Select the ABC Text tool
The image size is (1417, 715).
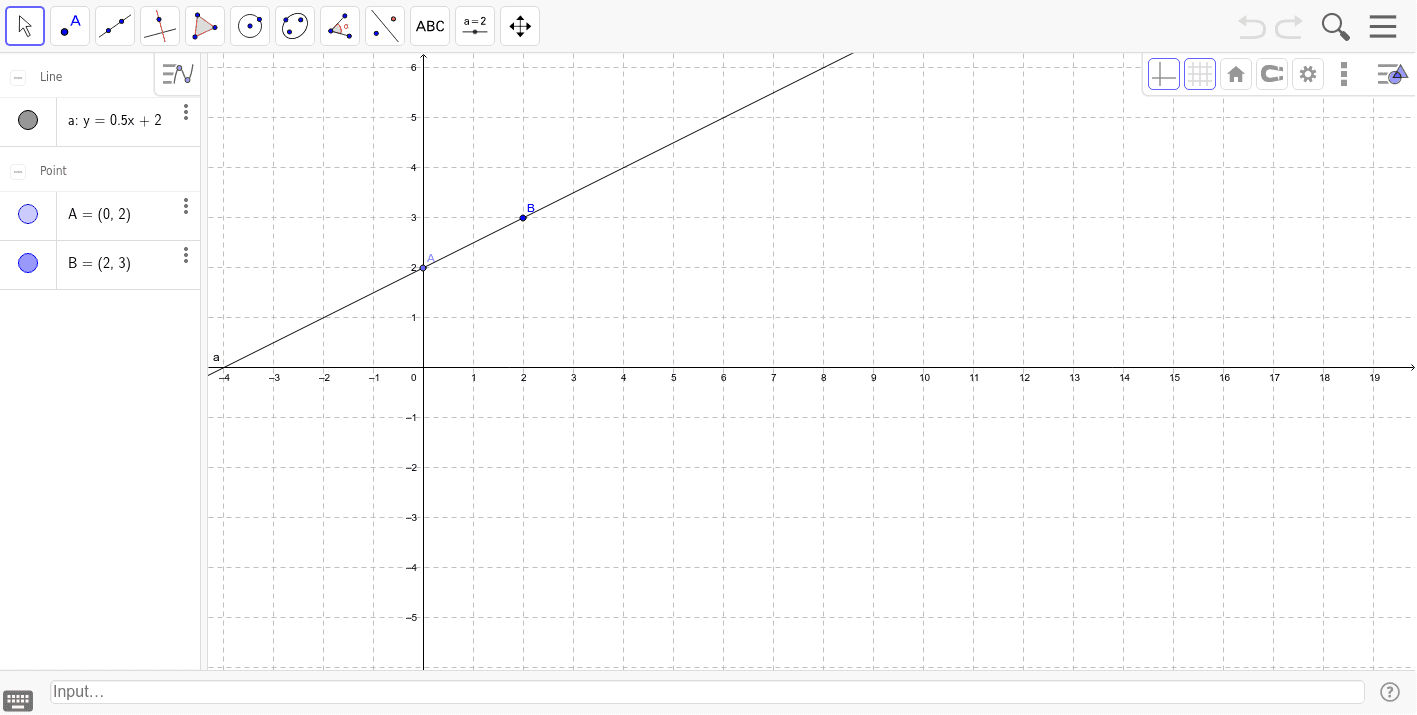430,26
